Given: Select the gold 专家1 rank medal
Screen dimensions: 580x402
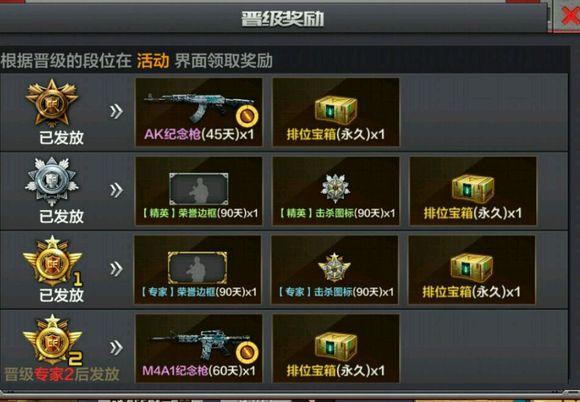Looking at the screenshot, I should [52, 261].
